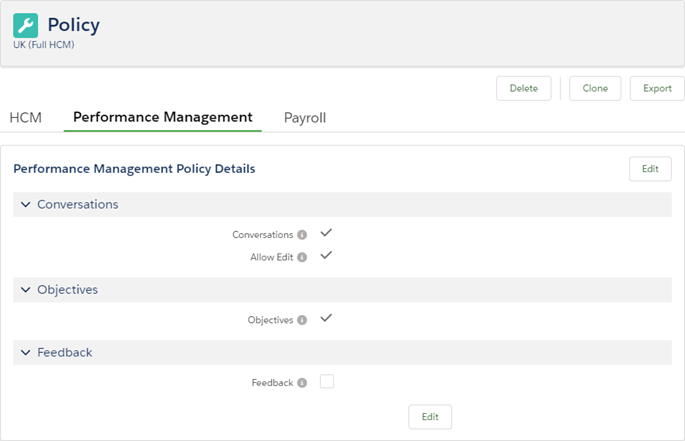Click the info icon beside Objectives field
Viewport: 685px width, 442px height.
tap(302, 320)
